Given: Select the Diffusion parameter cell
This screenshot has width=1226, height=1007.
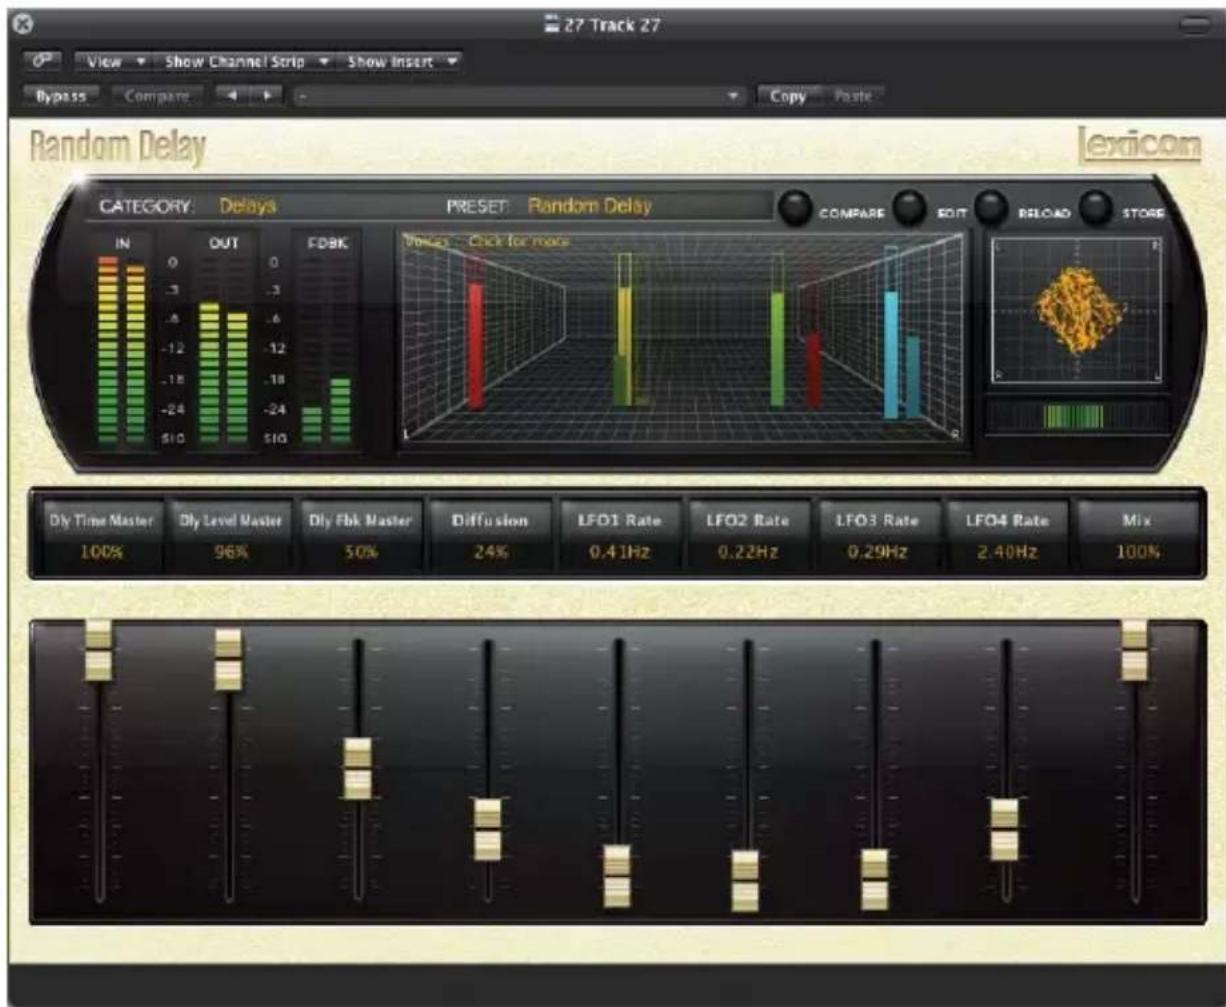Looking at the screenshot, I should click(488, 539).
